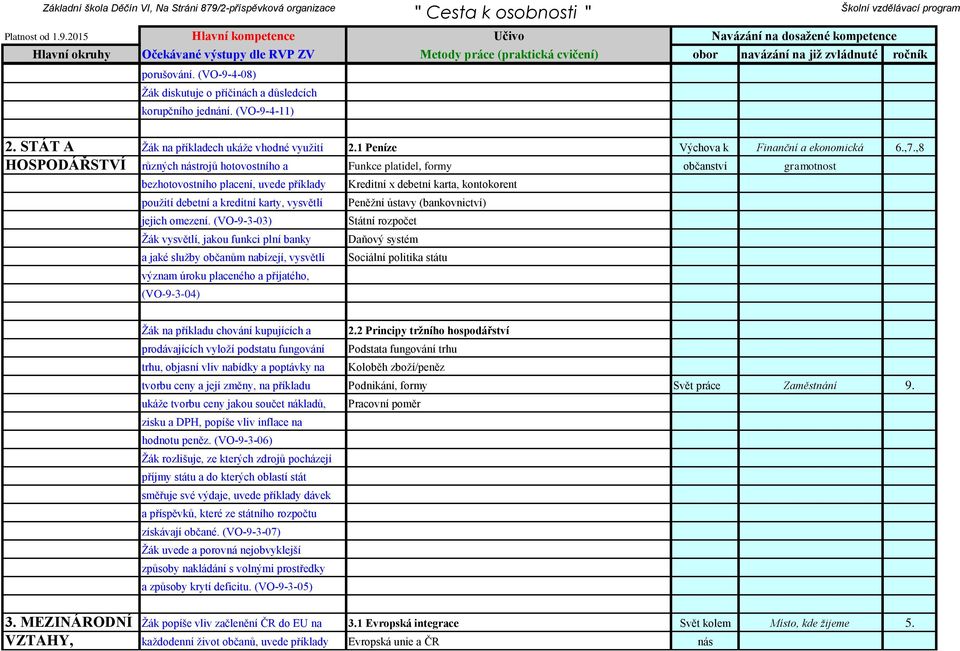The image size is (960, 651).
Task: Click 'jejich omezení. (VO-9-3-03)' cell
Action: click(x=243, y=220)
